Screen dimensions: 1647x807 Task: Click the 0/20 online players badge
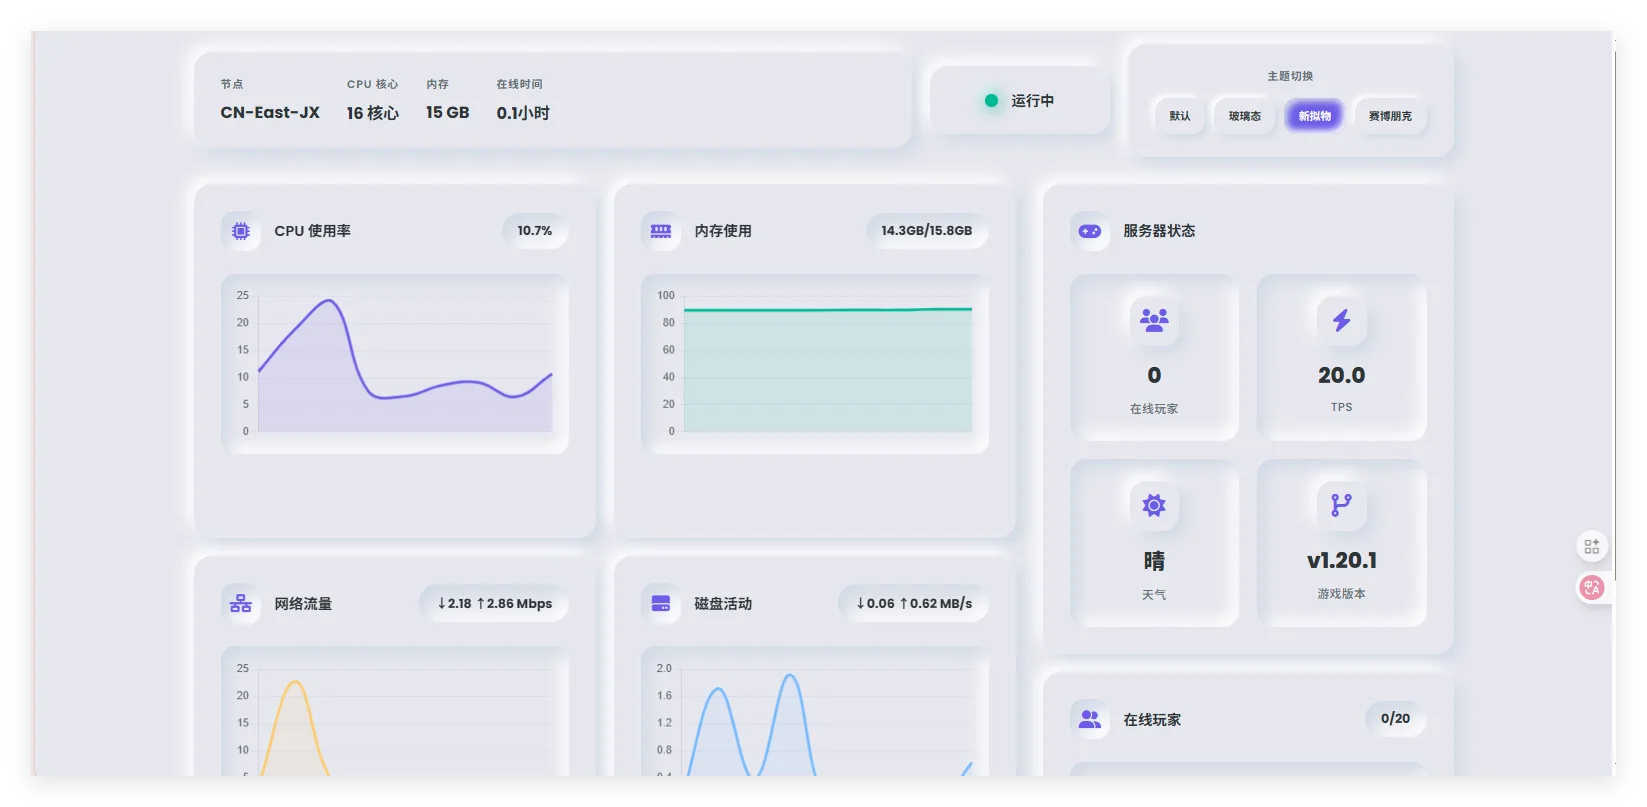1395,719
